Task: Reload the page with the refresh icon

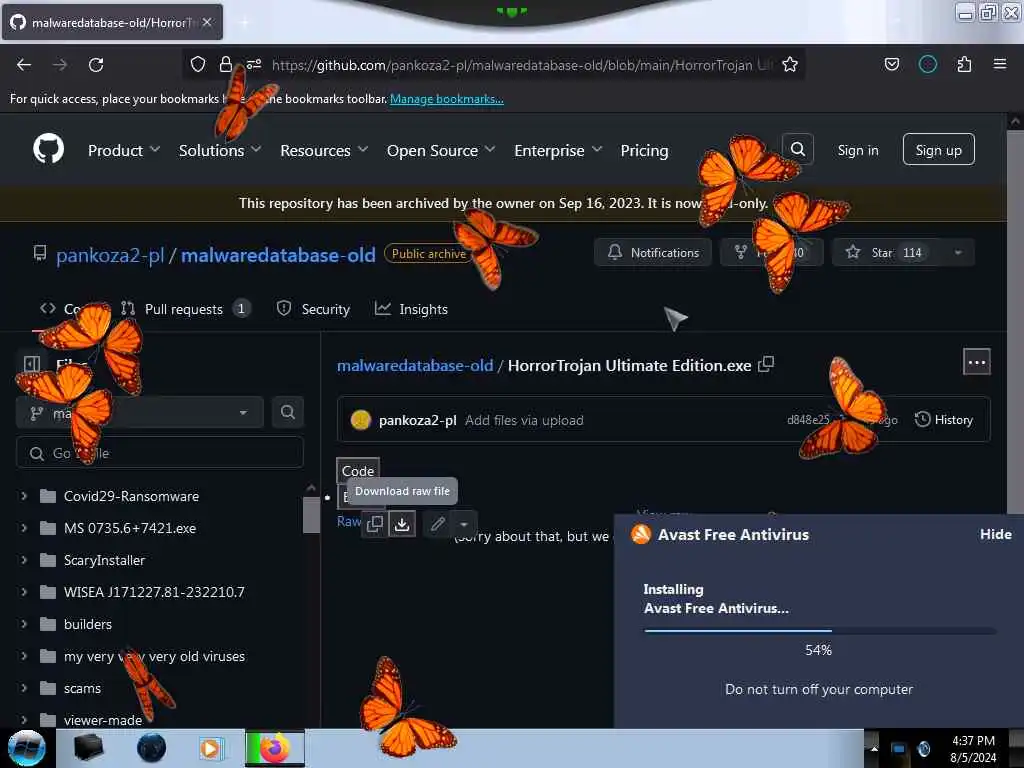Action: tap(96, 65)
